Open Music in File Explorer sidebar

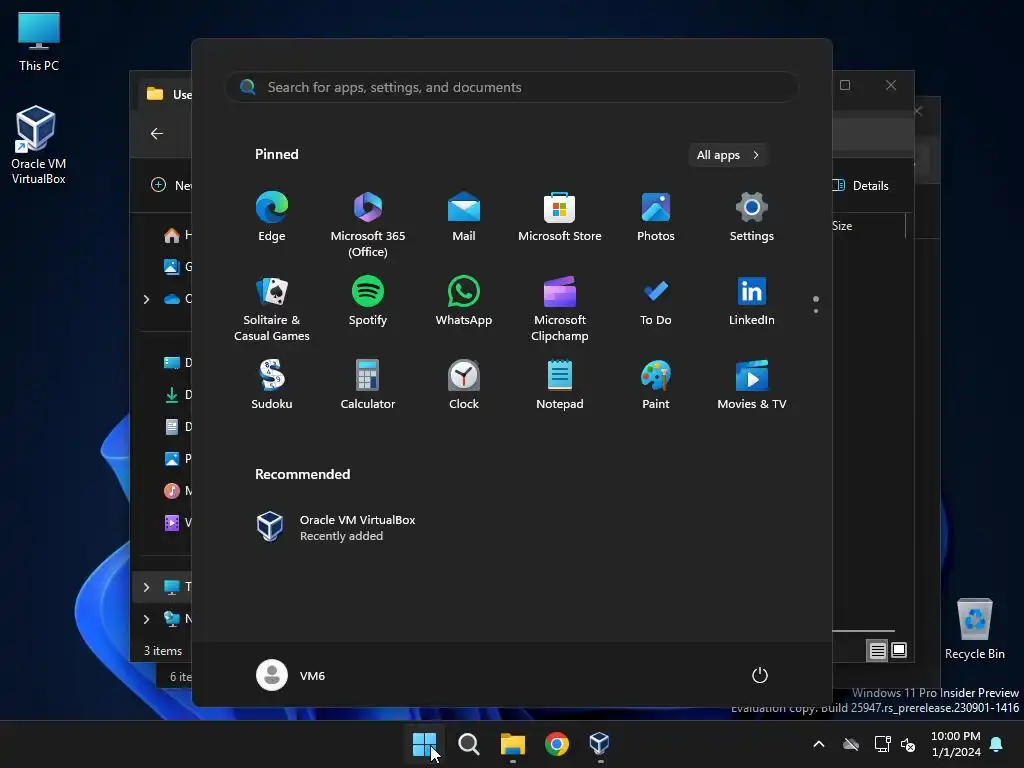click(x=176, y=491)
